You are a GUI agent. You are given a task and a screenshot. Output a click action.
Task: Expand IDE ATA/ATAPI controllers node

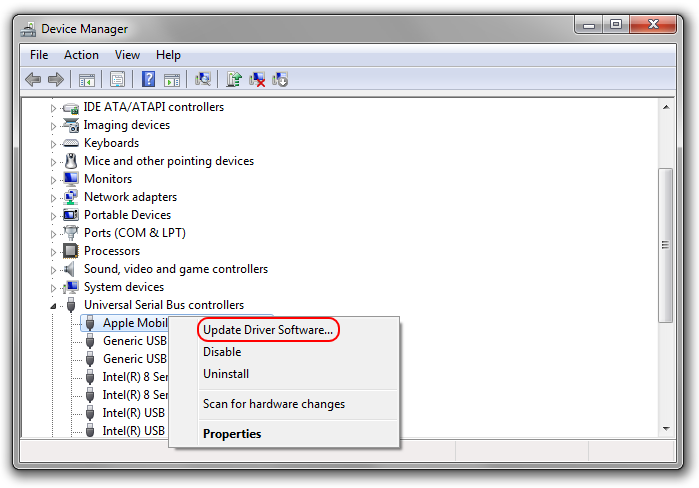pyautogui.click(x=53, y=108)
